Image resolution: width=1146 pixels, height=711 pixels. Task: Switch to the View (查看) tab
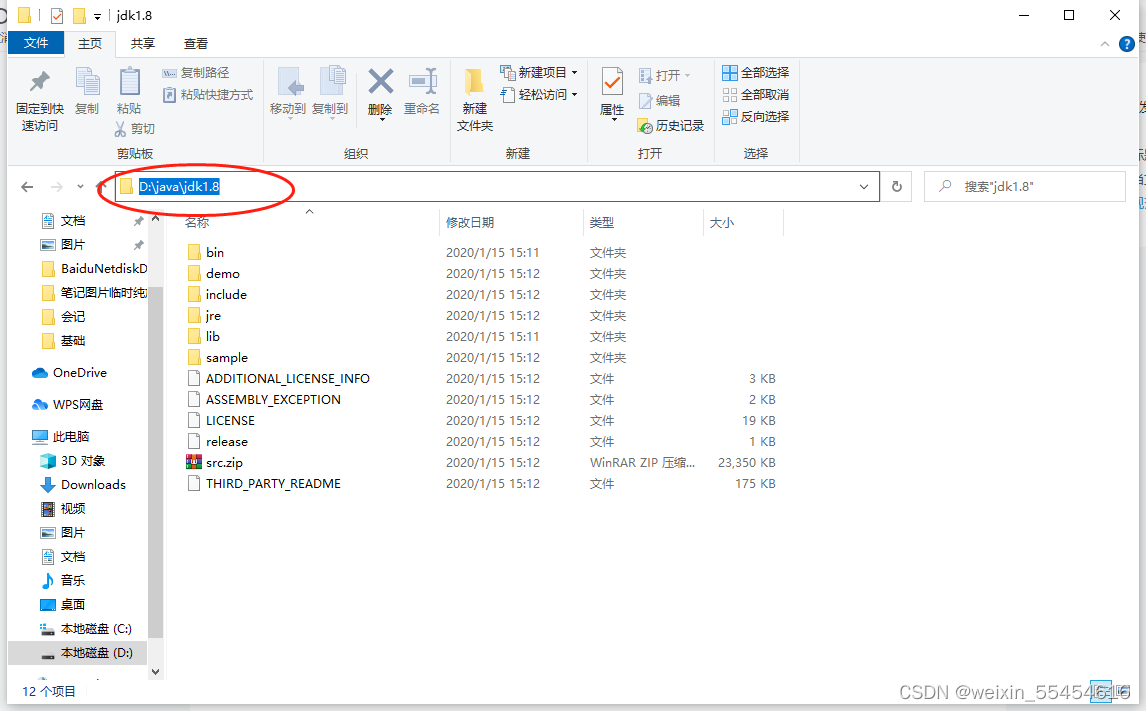tap(195, 44)
